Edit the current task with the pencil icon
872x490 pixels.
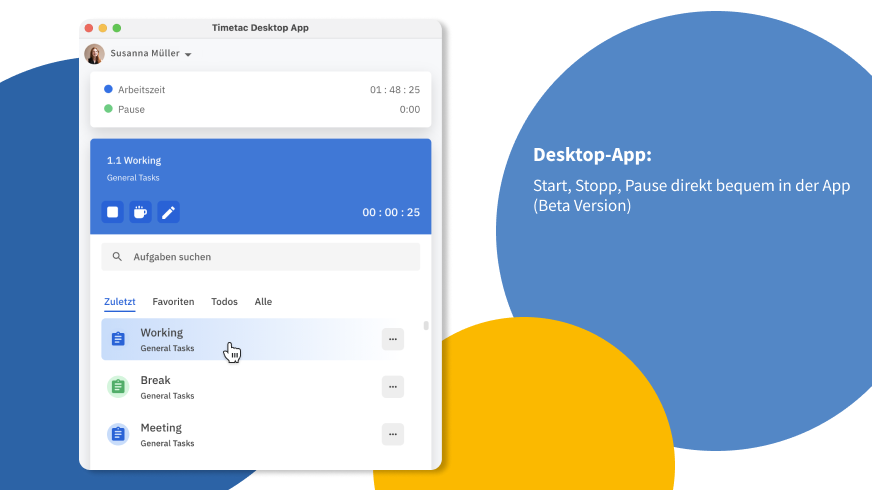(x=168, y=212)
